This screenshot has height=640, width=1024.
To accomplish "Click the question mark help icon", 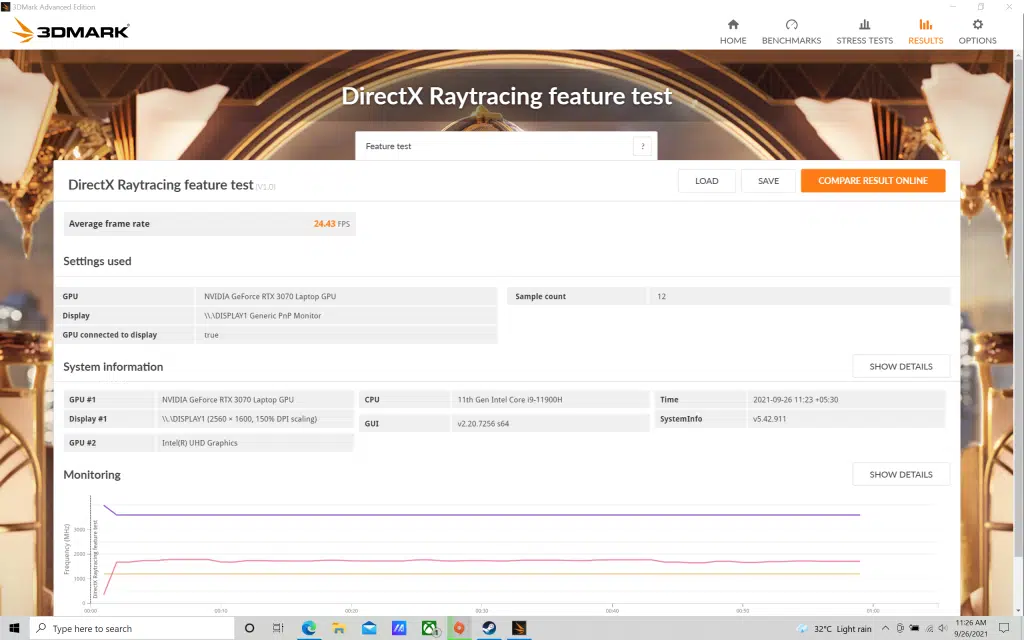I will coord(643,146).
